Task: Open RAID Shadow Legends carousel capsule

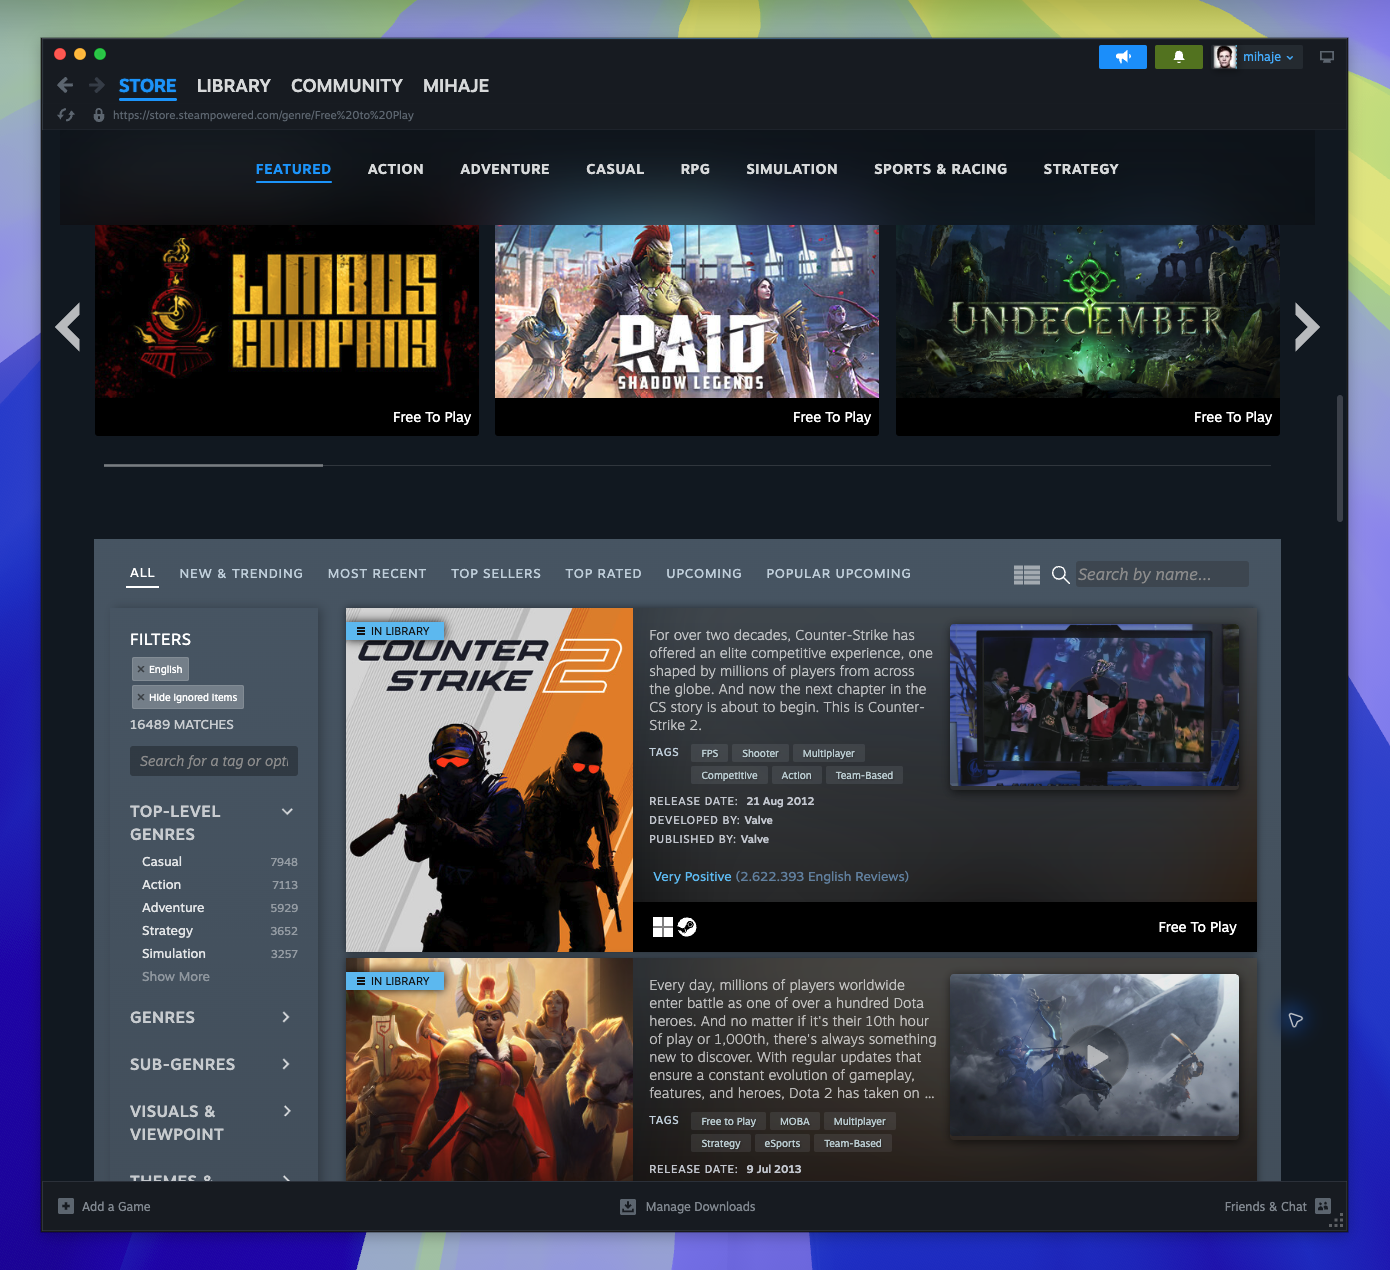Action: 687,330
